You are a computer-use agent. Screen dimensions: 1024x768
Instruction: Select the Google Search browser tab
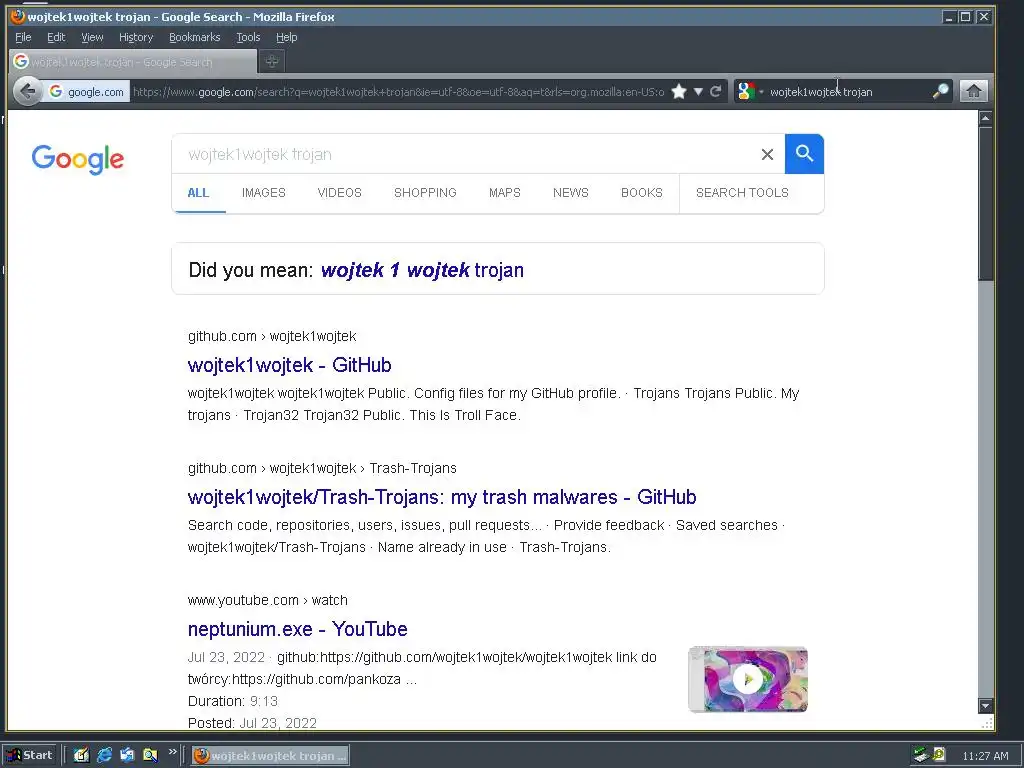point(133,61)
